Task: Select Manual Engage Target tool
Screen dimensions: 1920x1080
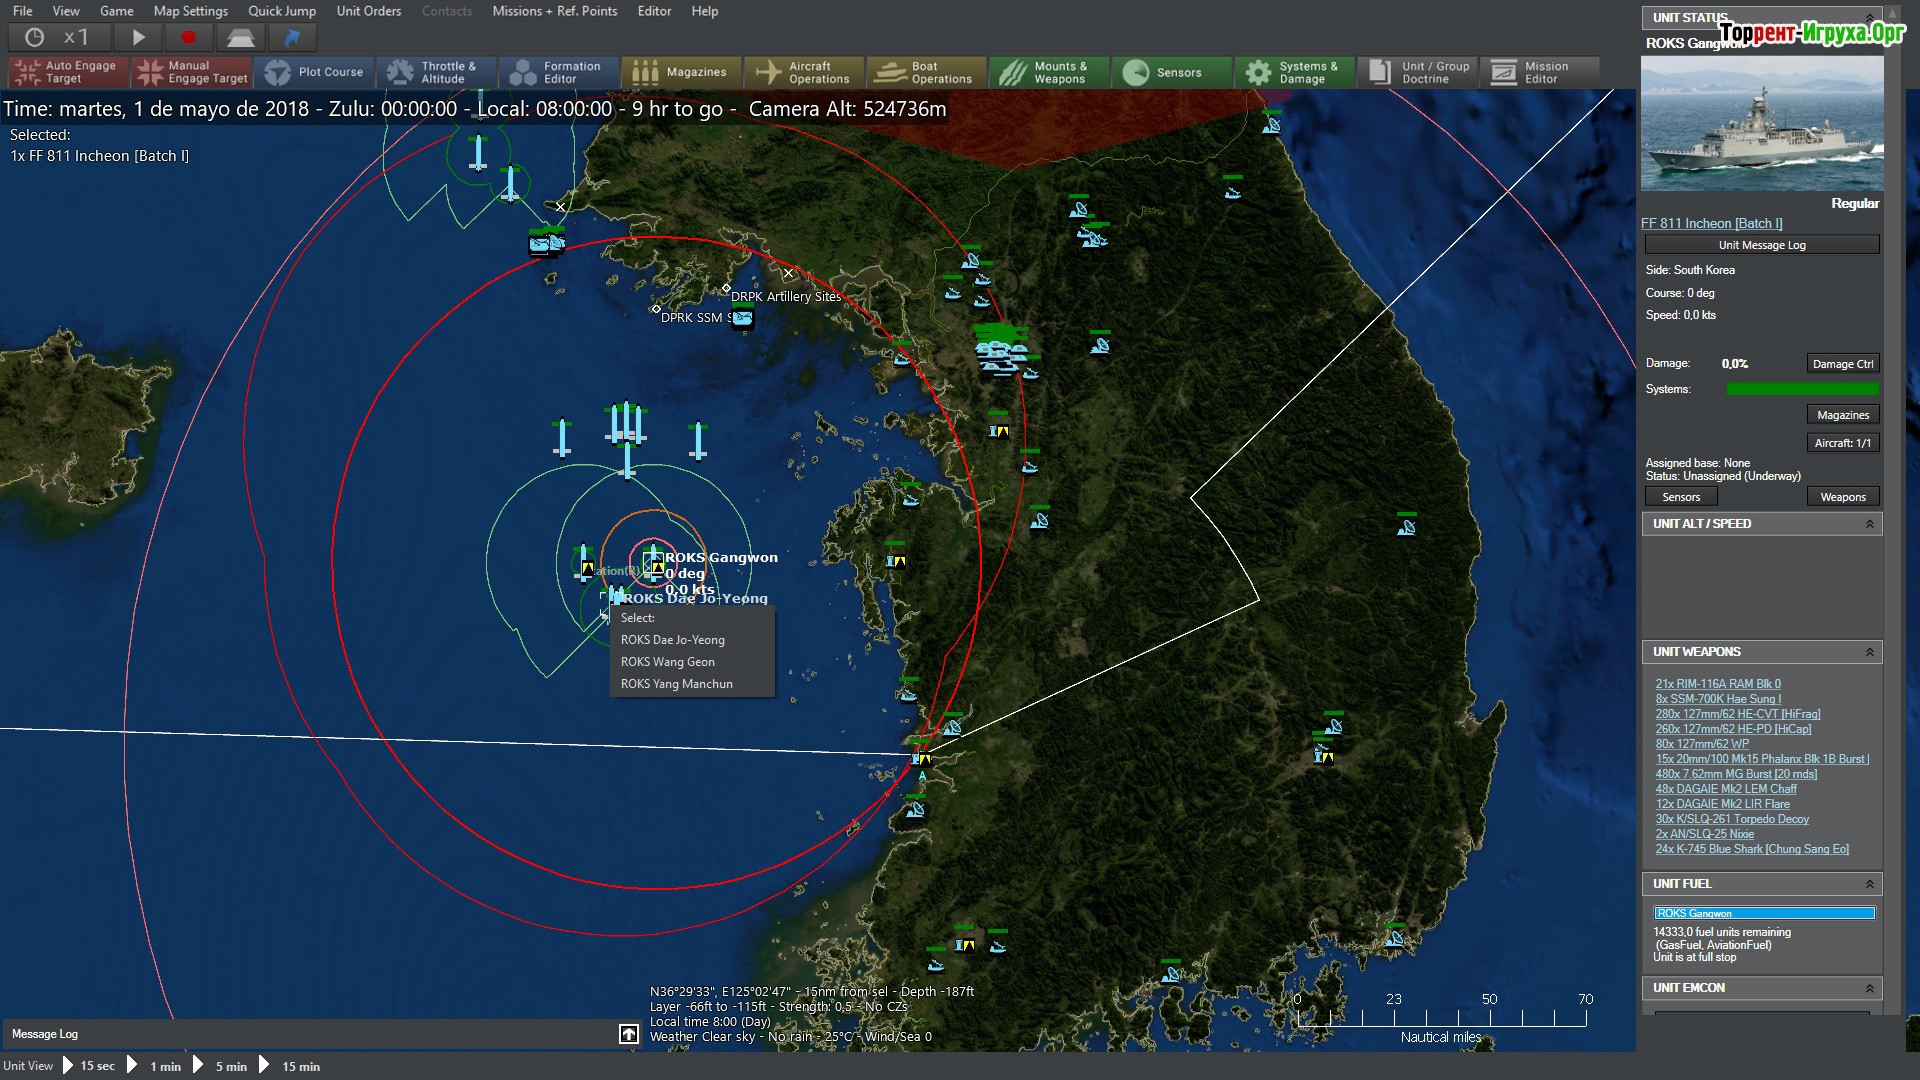Action: pyautogui.click(x=192, y=72)
